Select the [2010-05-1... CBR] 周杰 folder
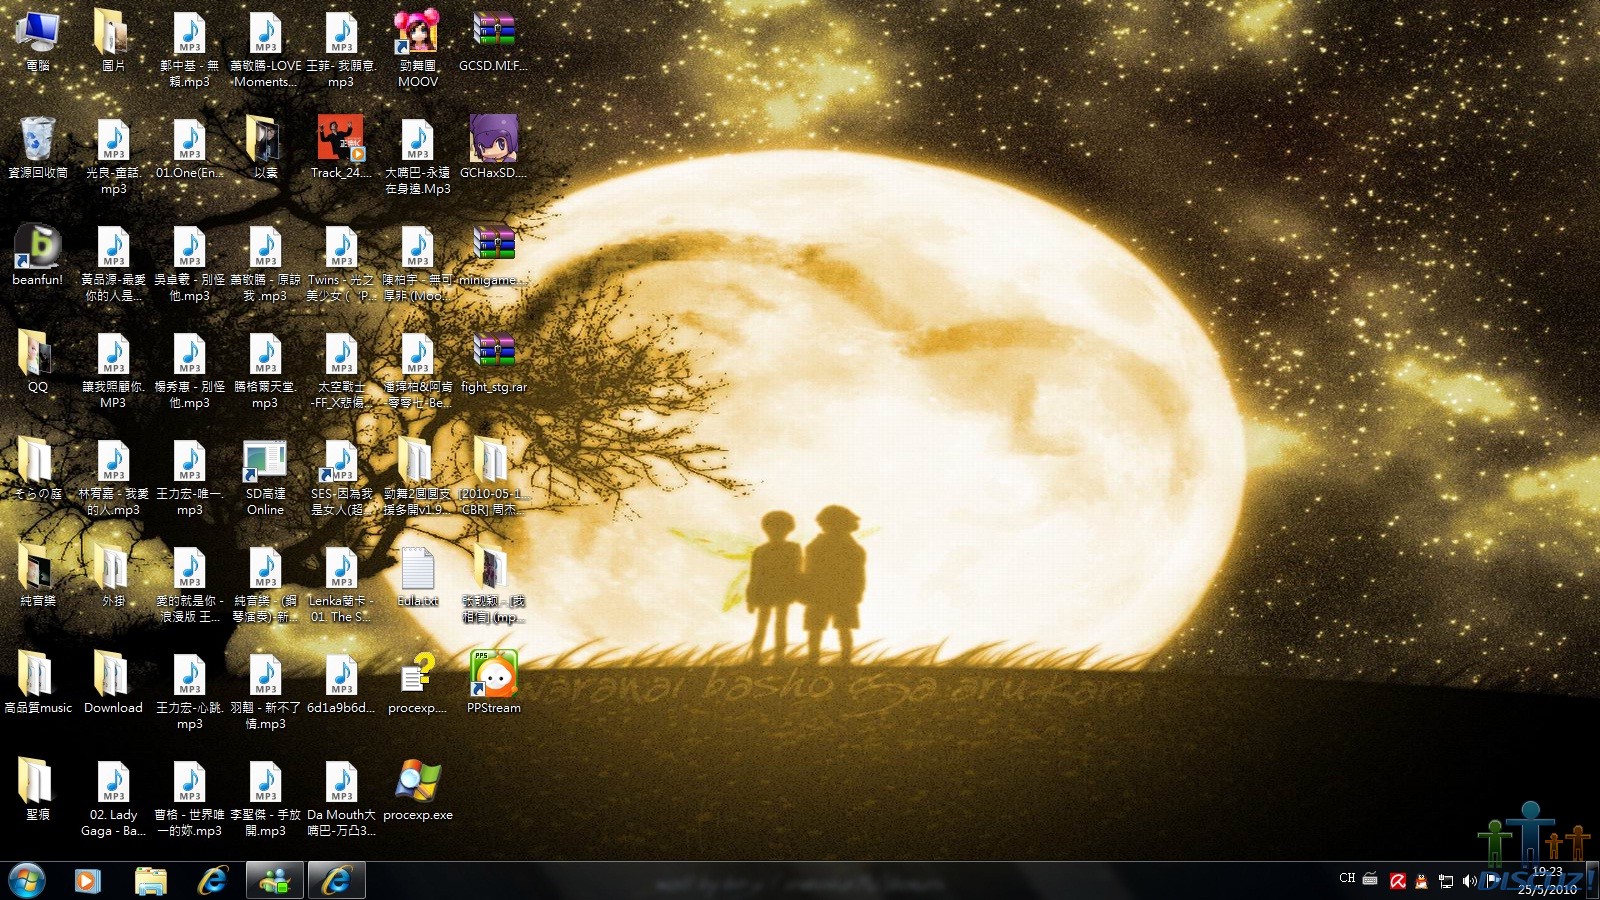The image size is (1600, 900). 494,478
